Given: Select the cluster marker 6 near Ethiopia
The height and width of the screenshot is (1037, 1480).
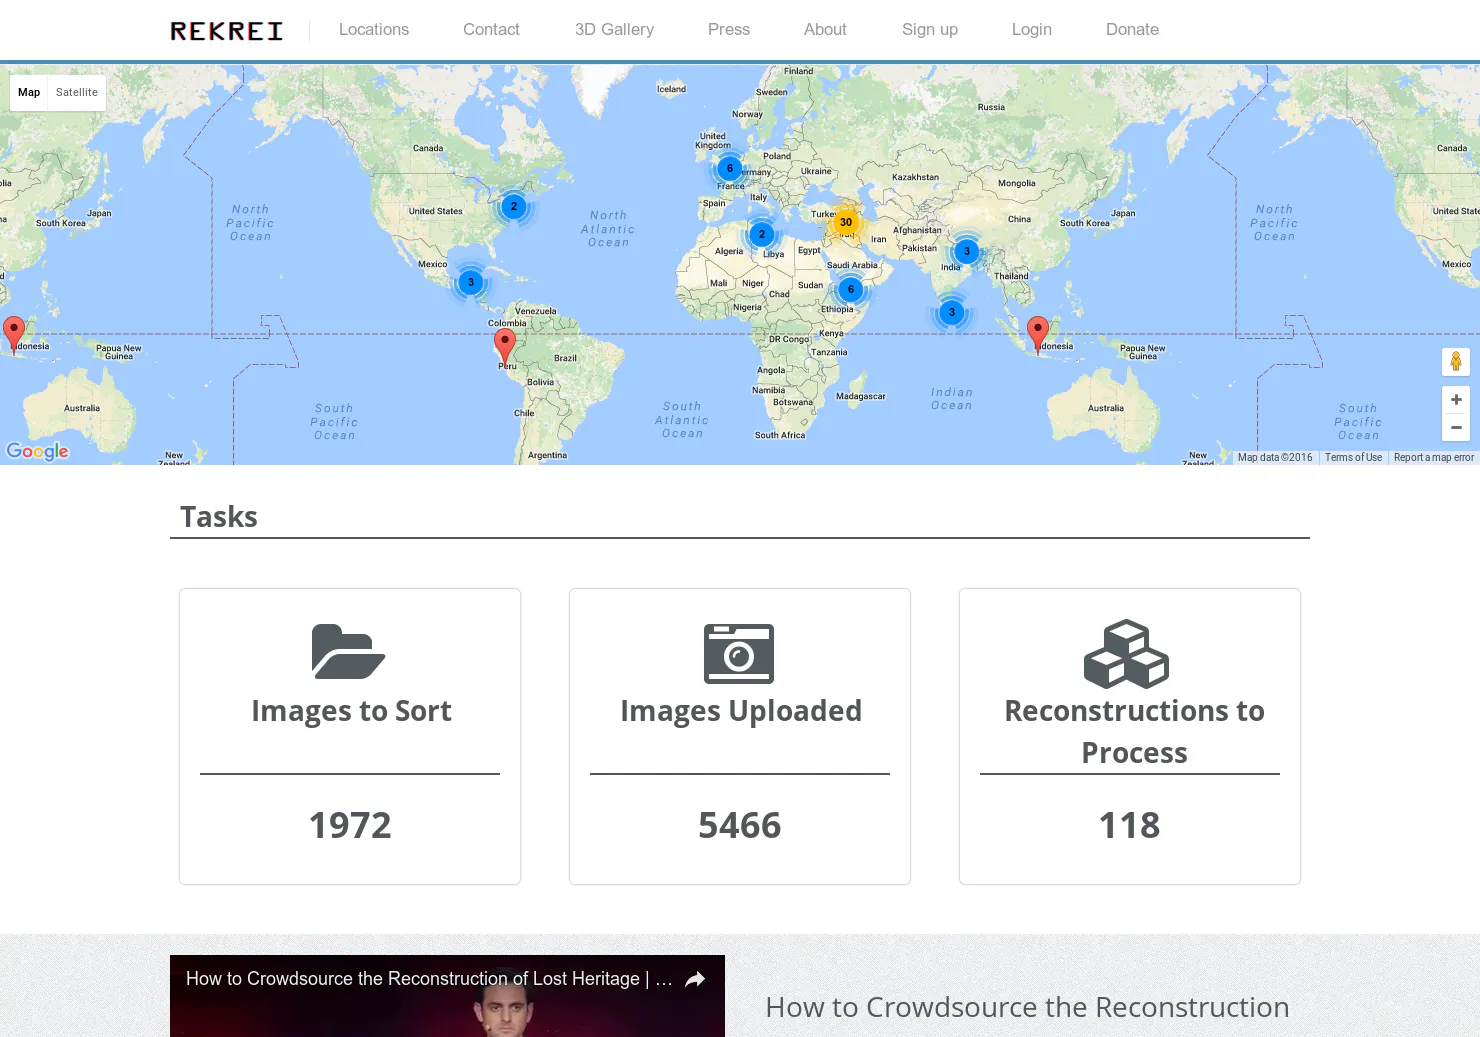Looking at the screenshot, I should point(851,289).
